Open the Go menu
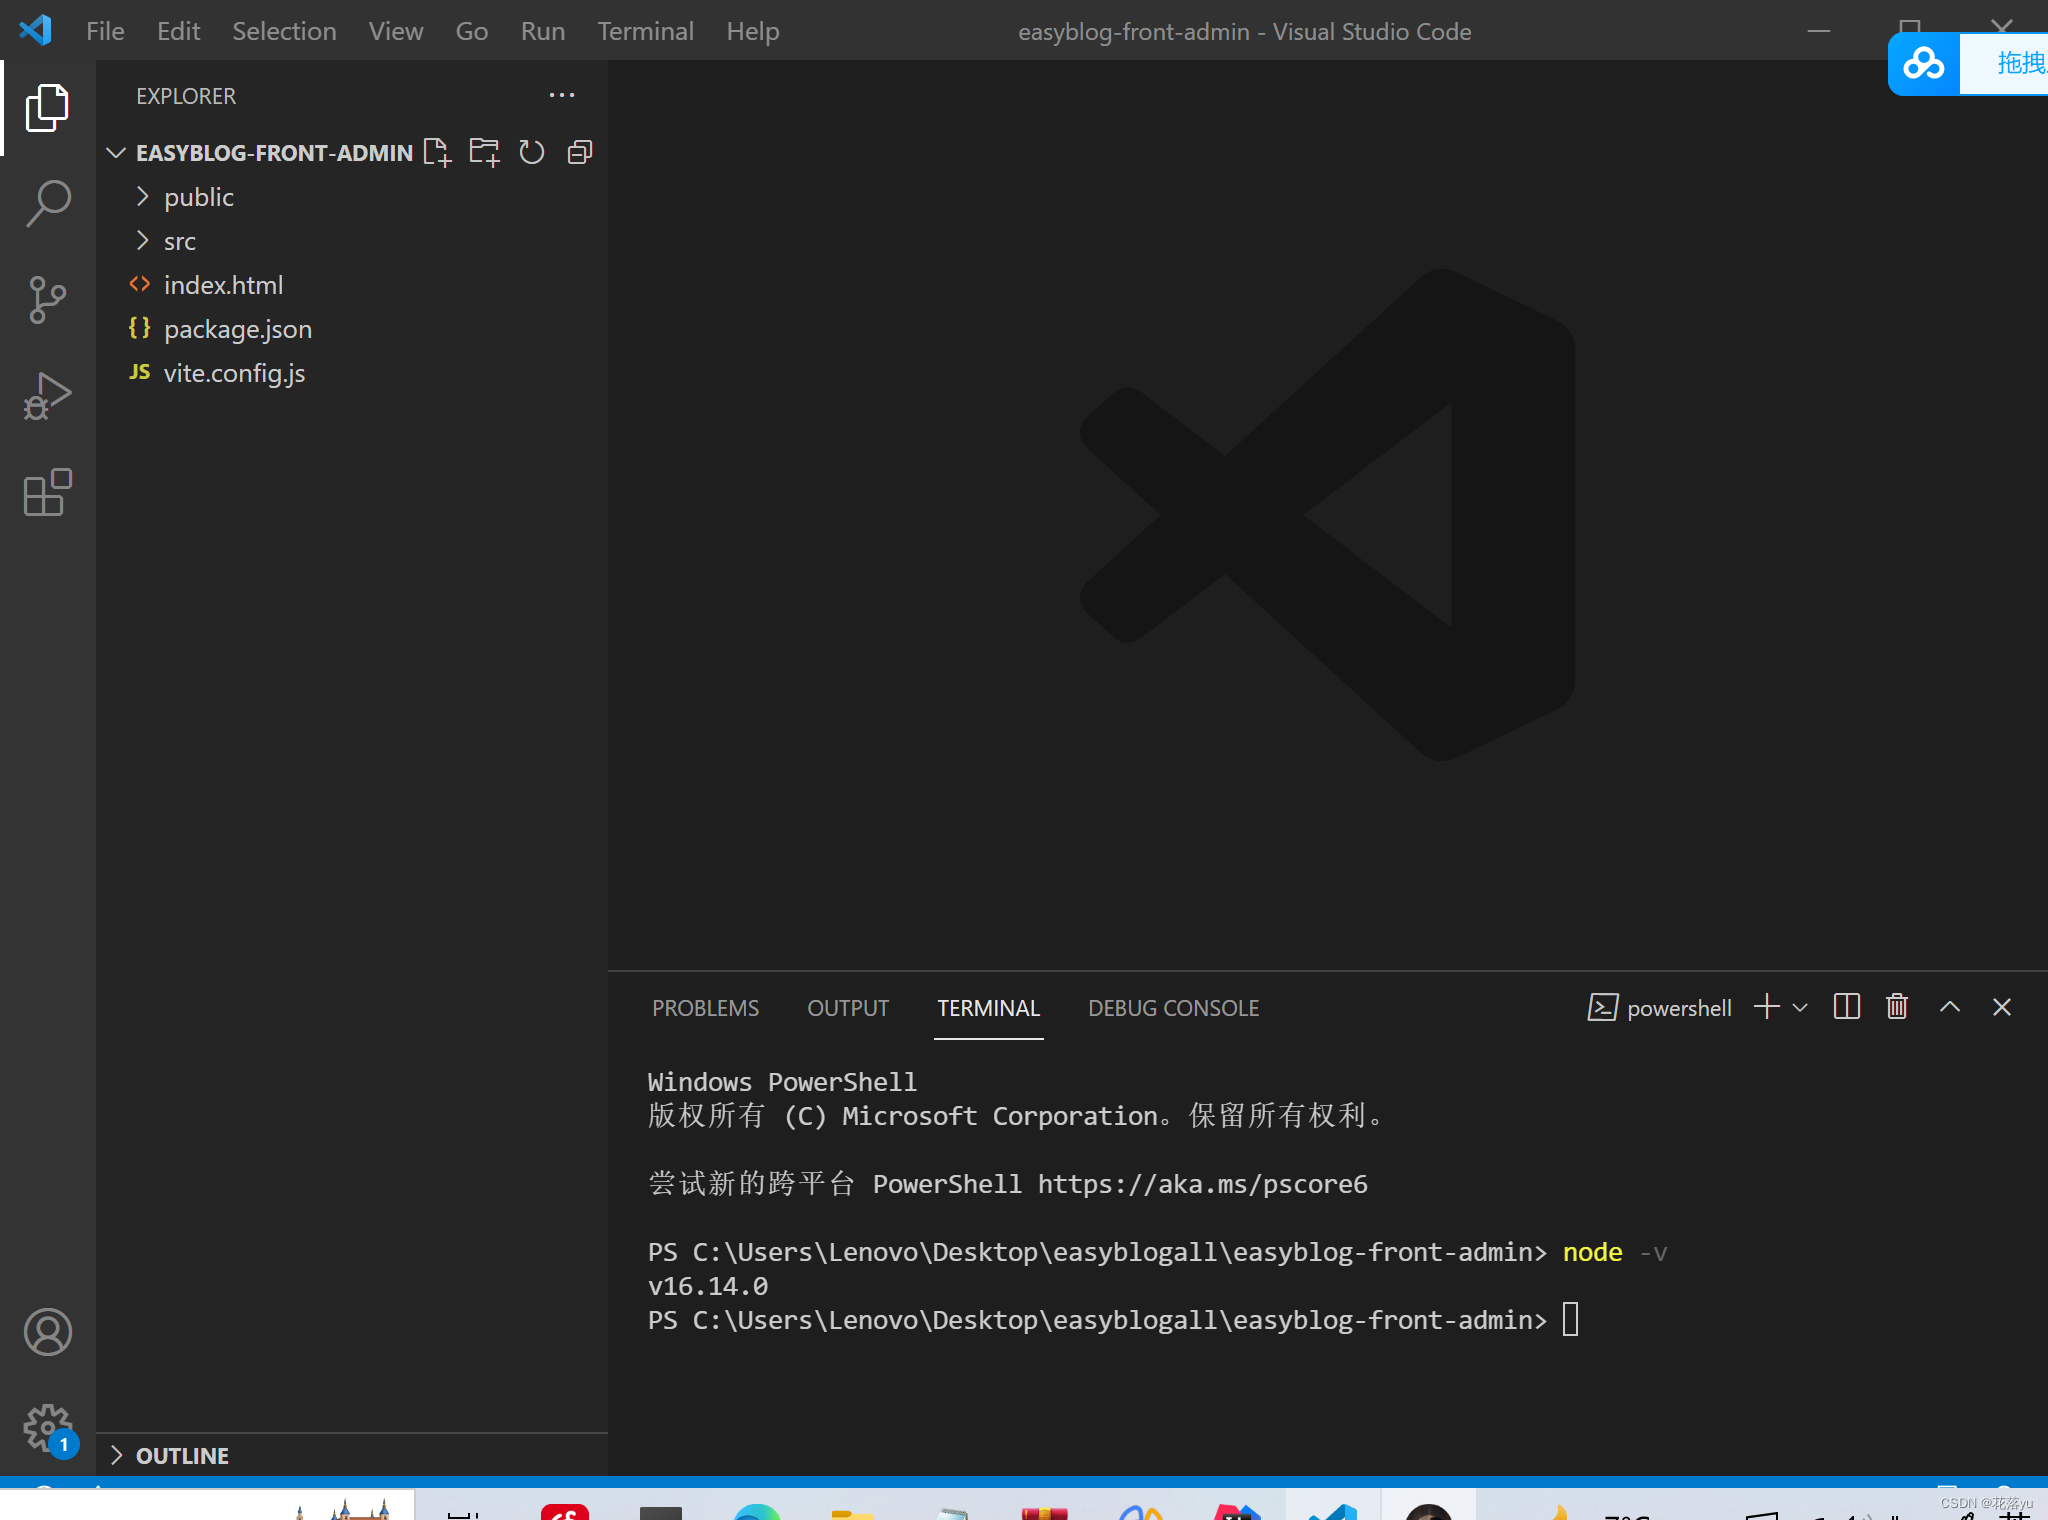 471,31
